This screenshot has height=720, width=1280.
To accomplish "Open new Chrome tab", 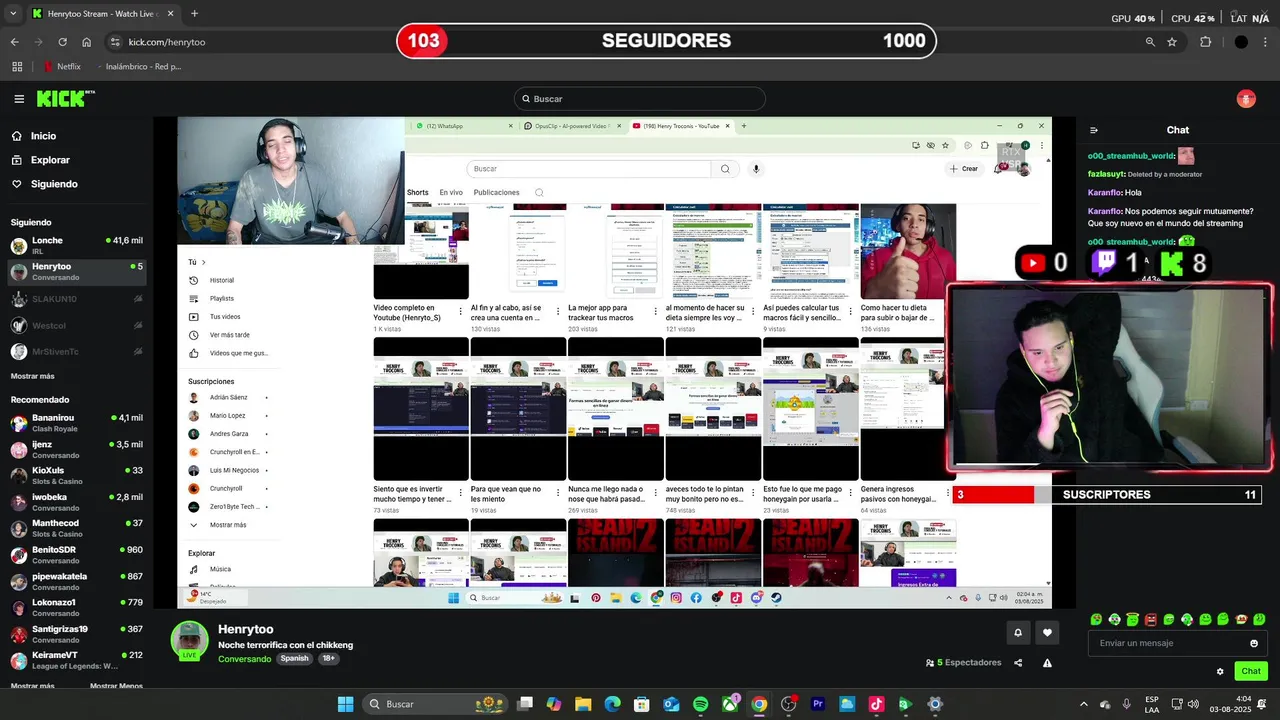I will [194, 14].
